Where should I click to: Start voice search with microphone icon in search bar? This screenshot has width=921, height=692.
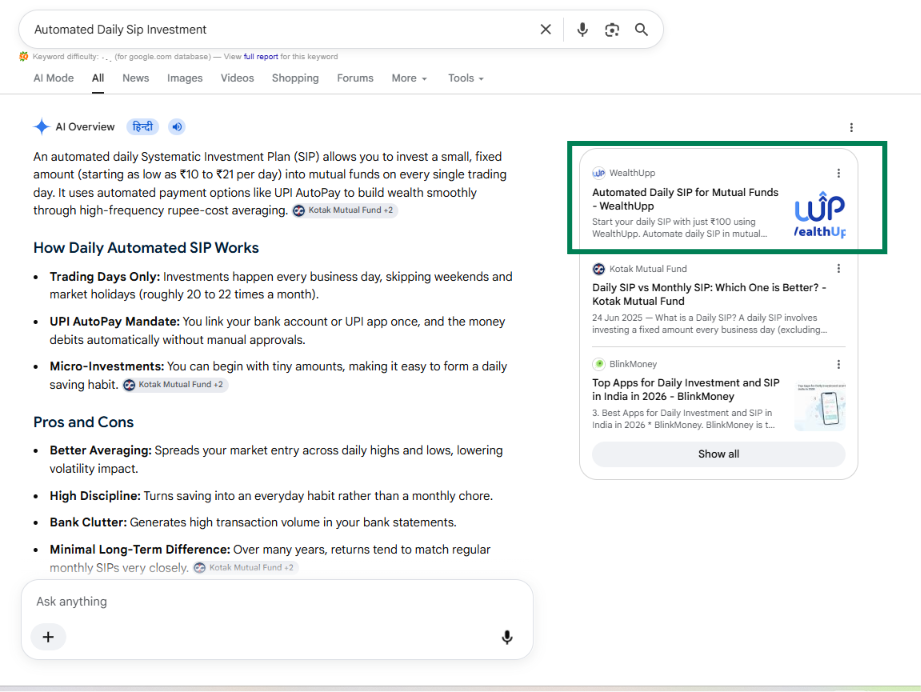582,29
